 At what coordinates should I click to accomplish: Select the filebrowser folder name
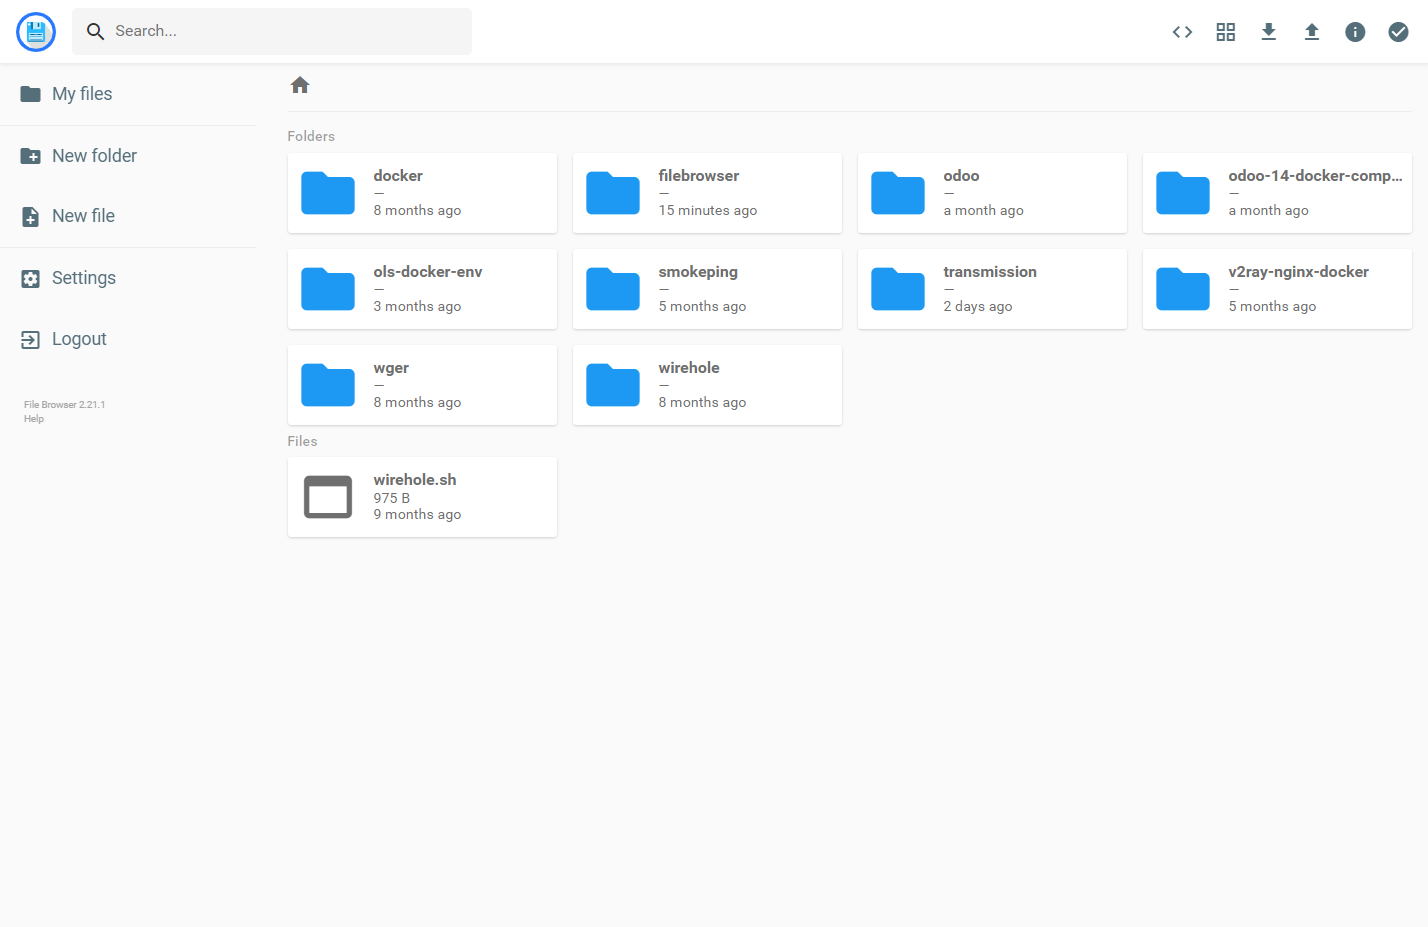tap(699, 176)
